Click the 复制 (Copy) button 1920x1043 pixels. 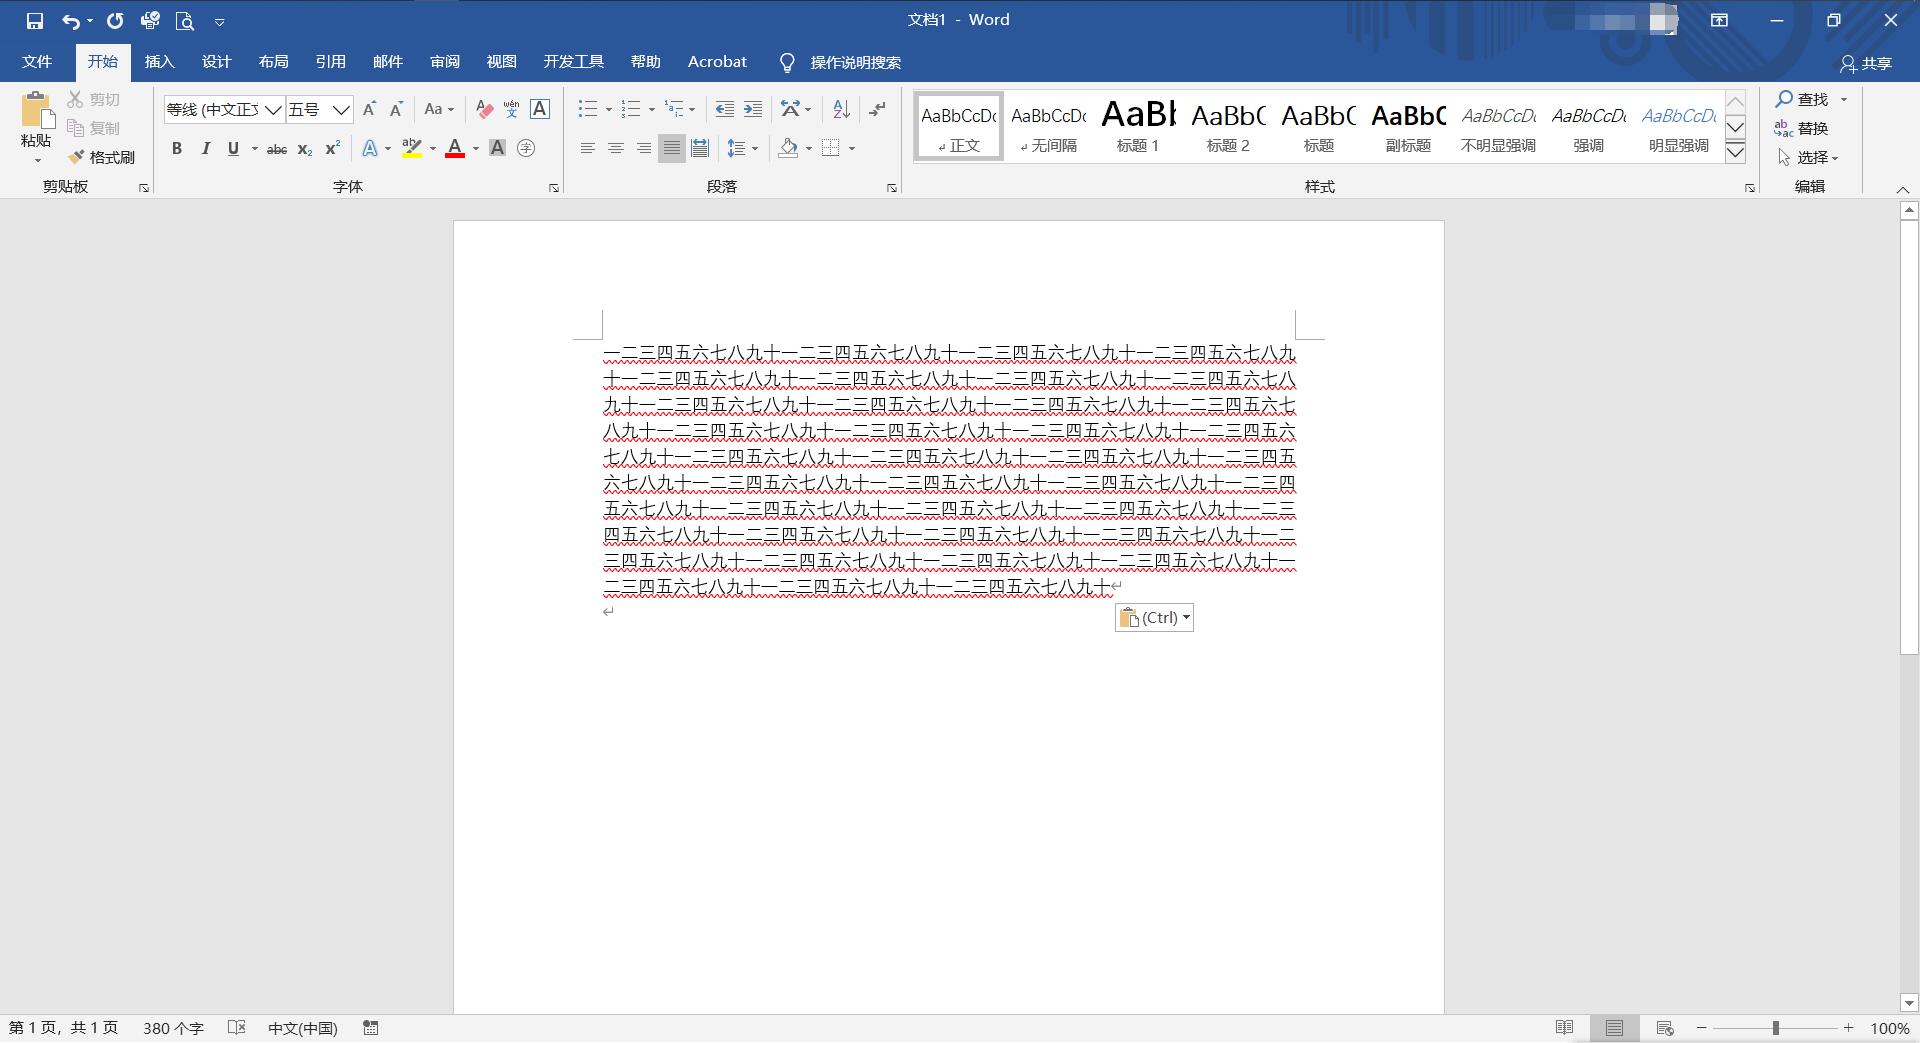click(94, 128)
